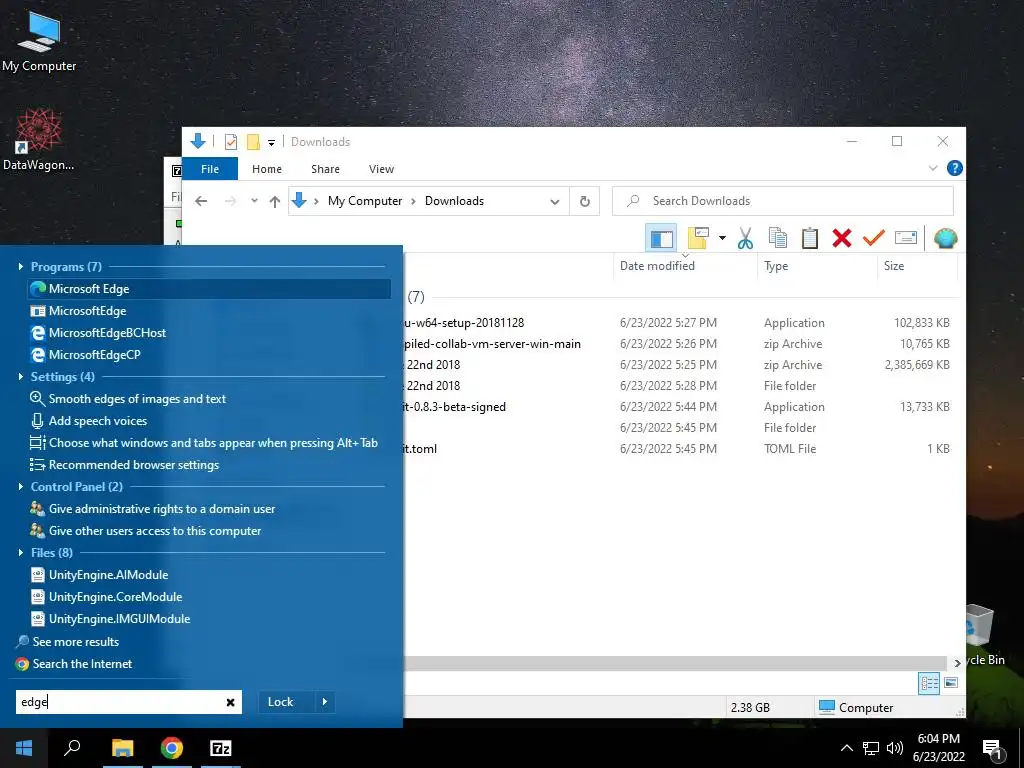This screenshot has height=768, width=1024.
Task: Expand the ribbon with the chevron
Action: (x=933, y=168)
